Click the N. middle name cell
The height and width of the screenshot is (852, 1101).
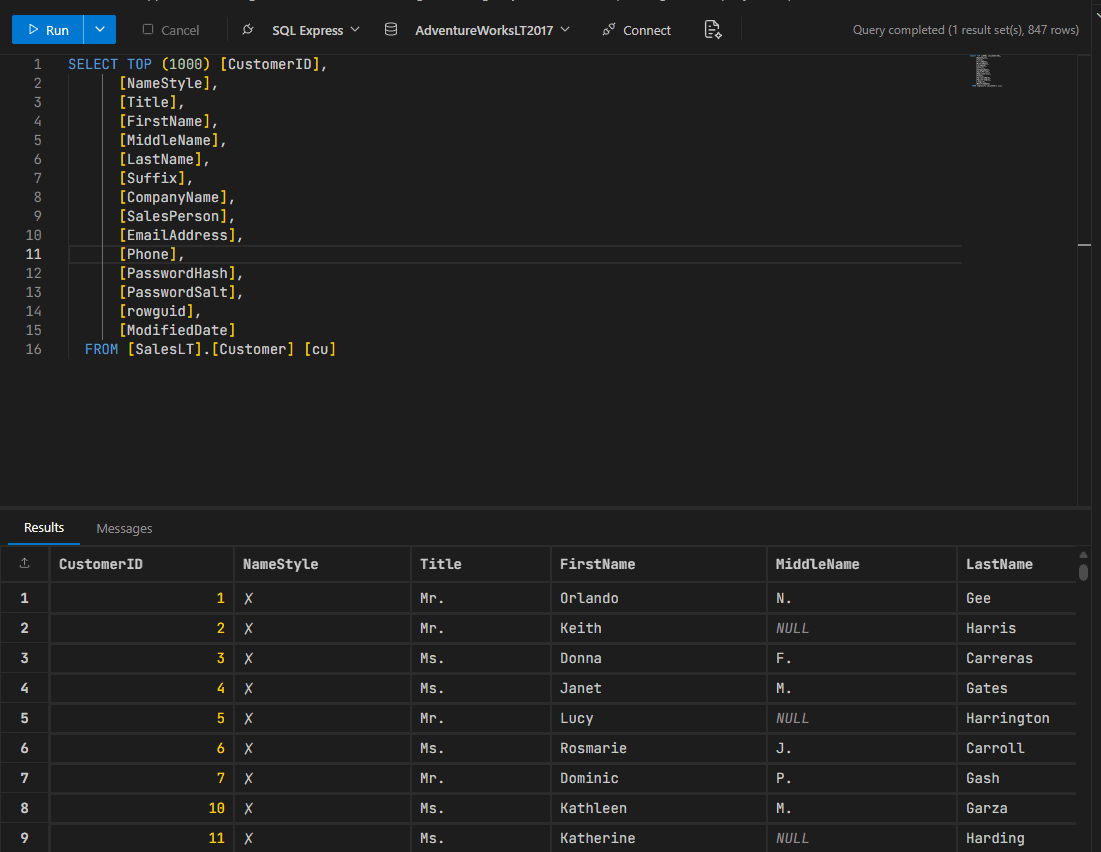point(862,598)
